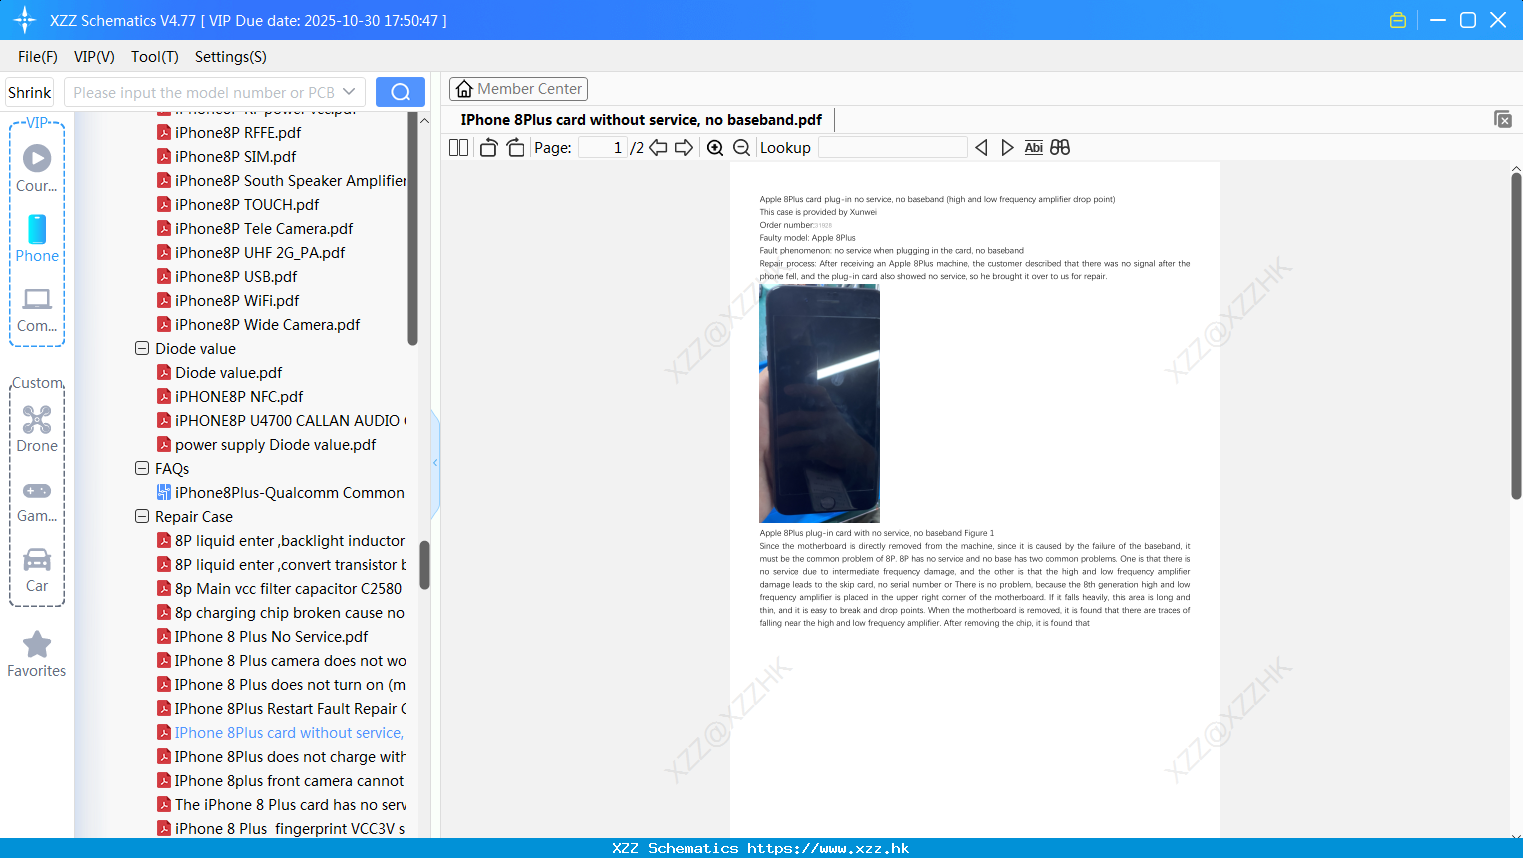Select the IPhone 8Plus card without service tab
This screenshot has width=1523, height=858.
pyautogui.click(x=641, y=120)
